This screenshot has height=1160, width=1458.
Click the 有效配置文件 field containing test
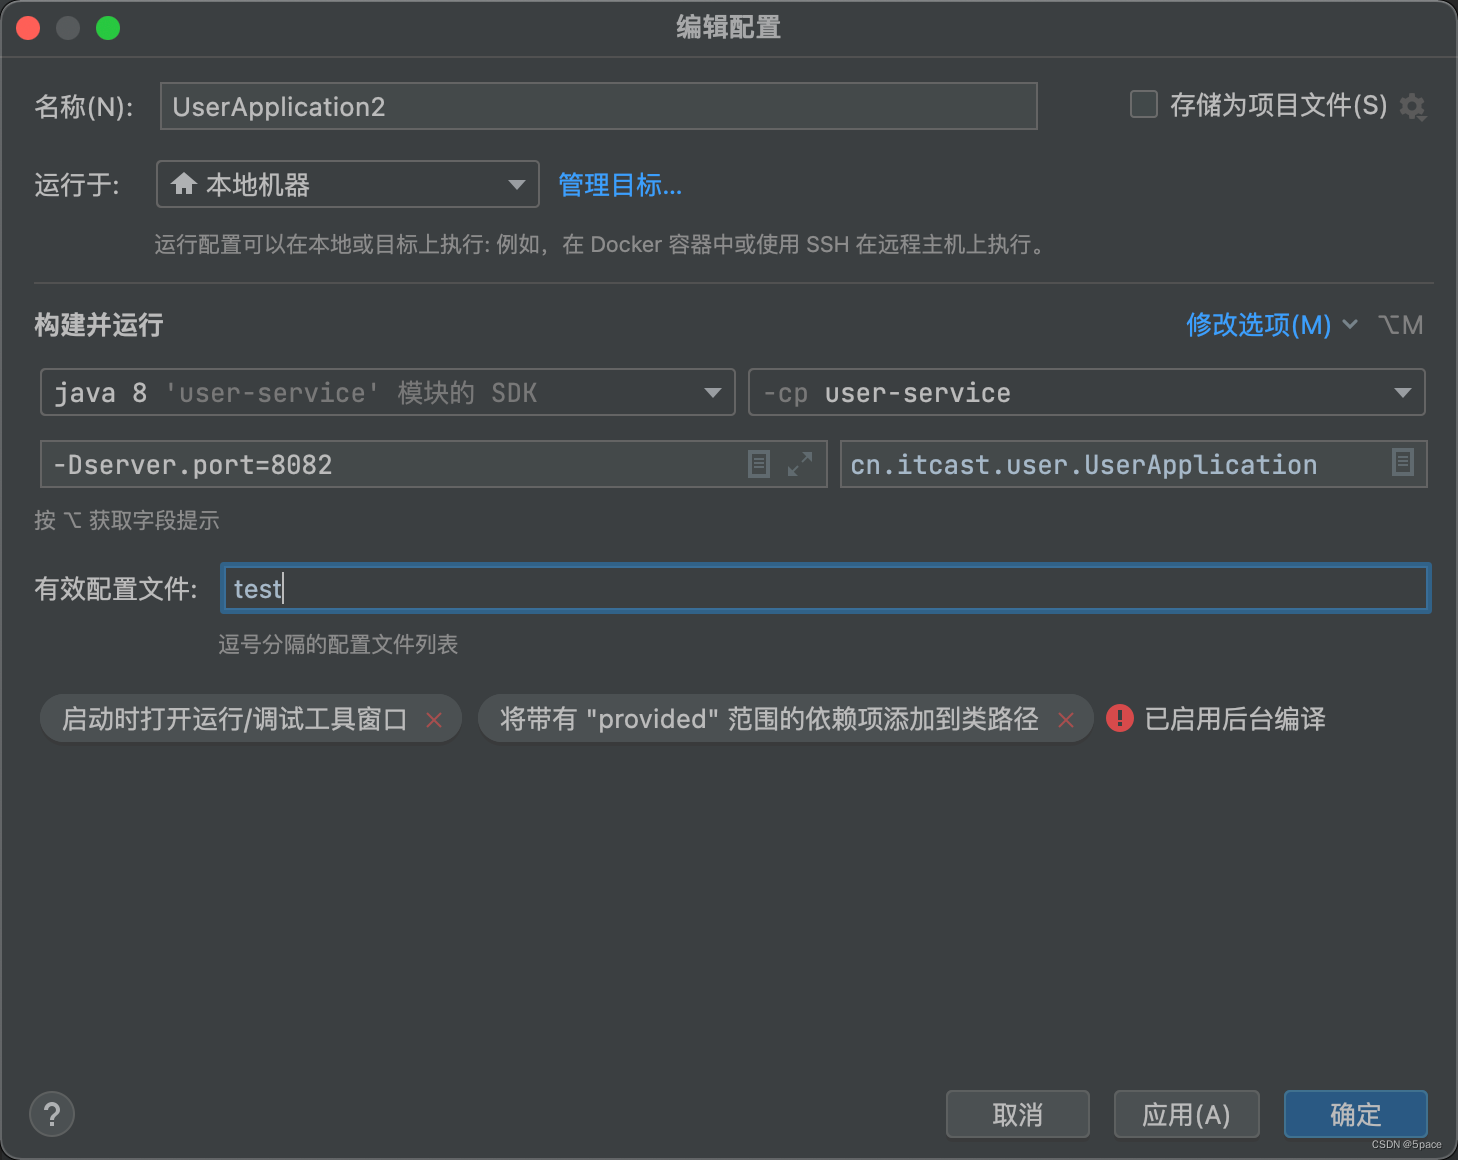click(826, 588)
